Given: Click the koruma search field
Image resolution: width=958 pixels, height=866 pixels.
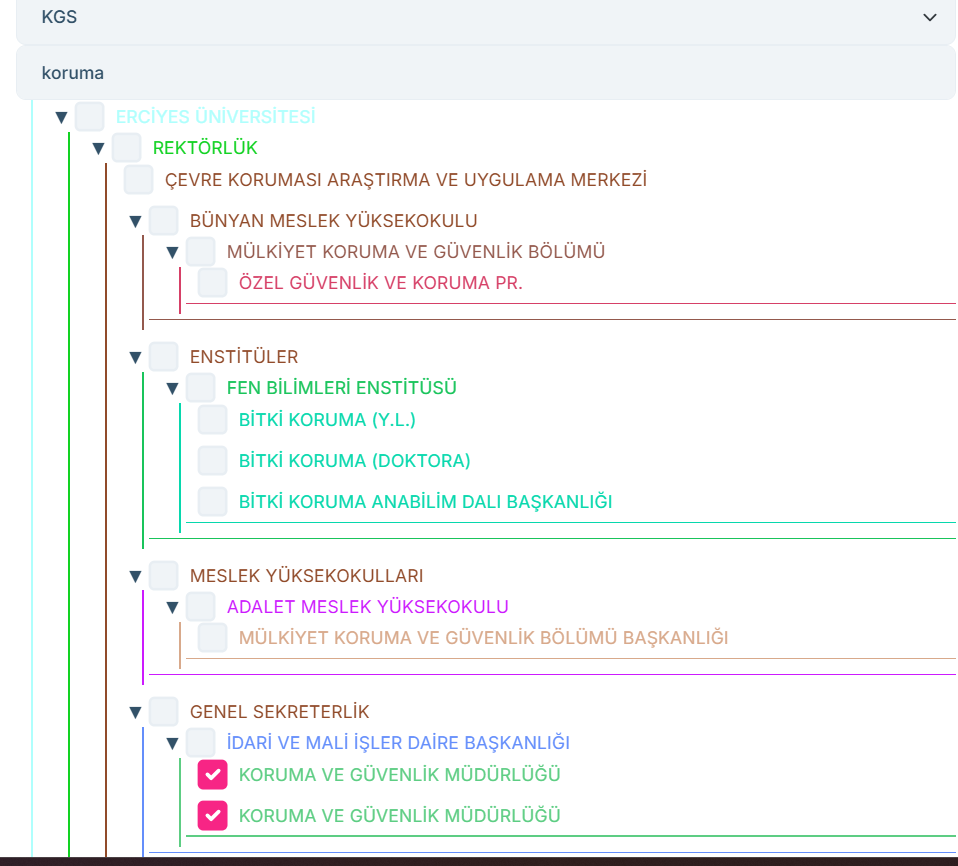Looking at the screenshot, I should pyautogui.click(x=485, y=73).
